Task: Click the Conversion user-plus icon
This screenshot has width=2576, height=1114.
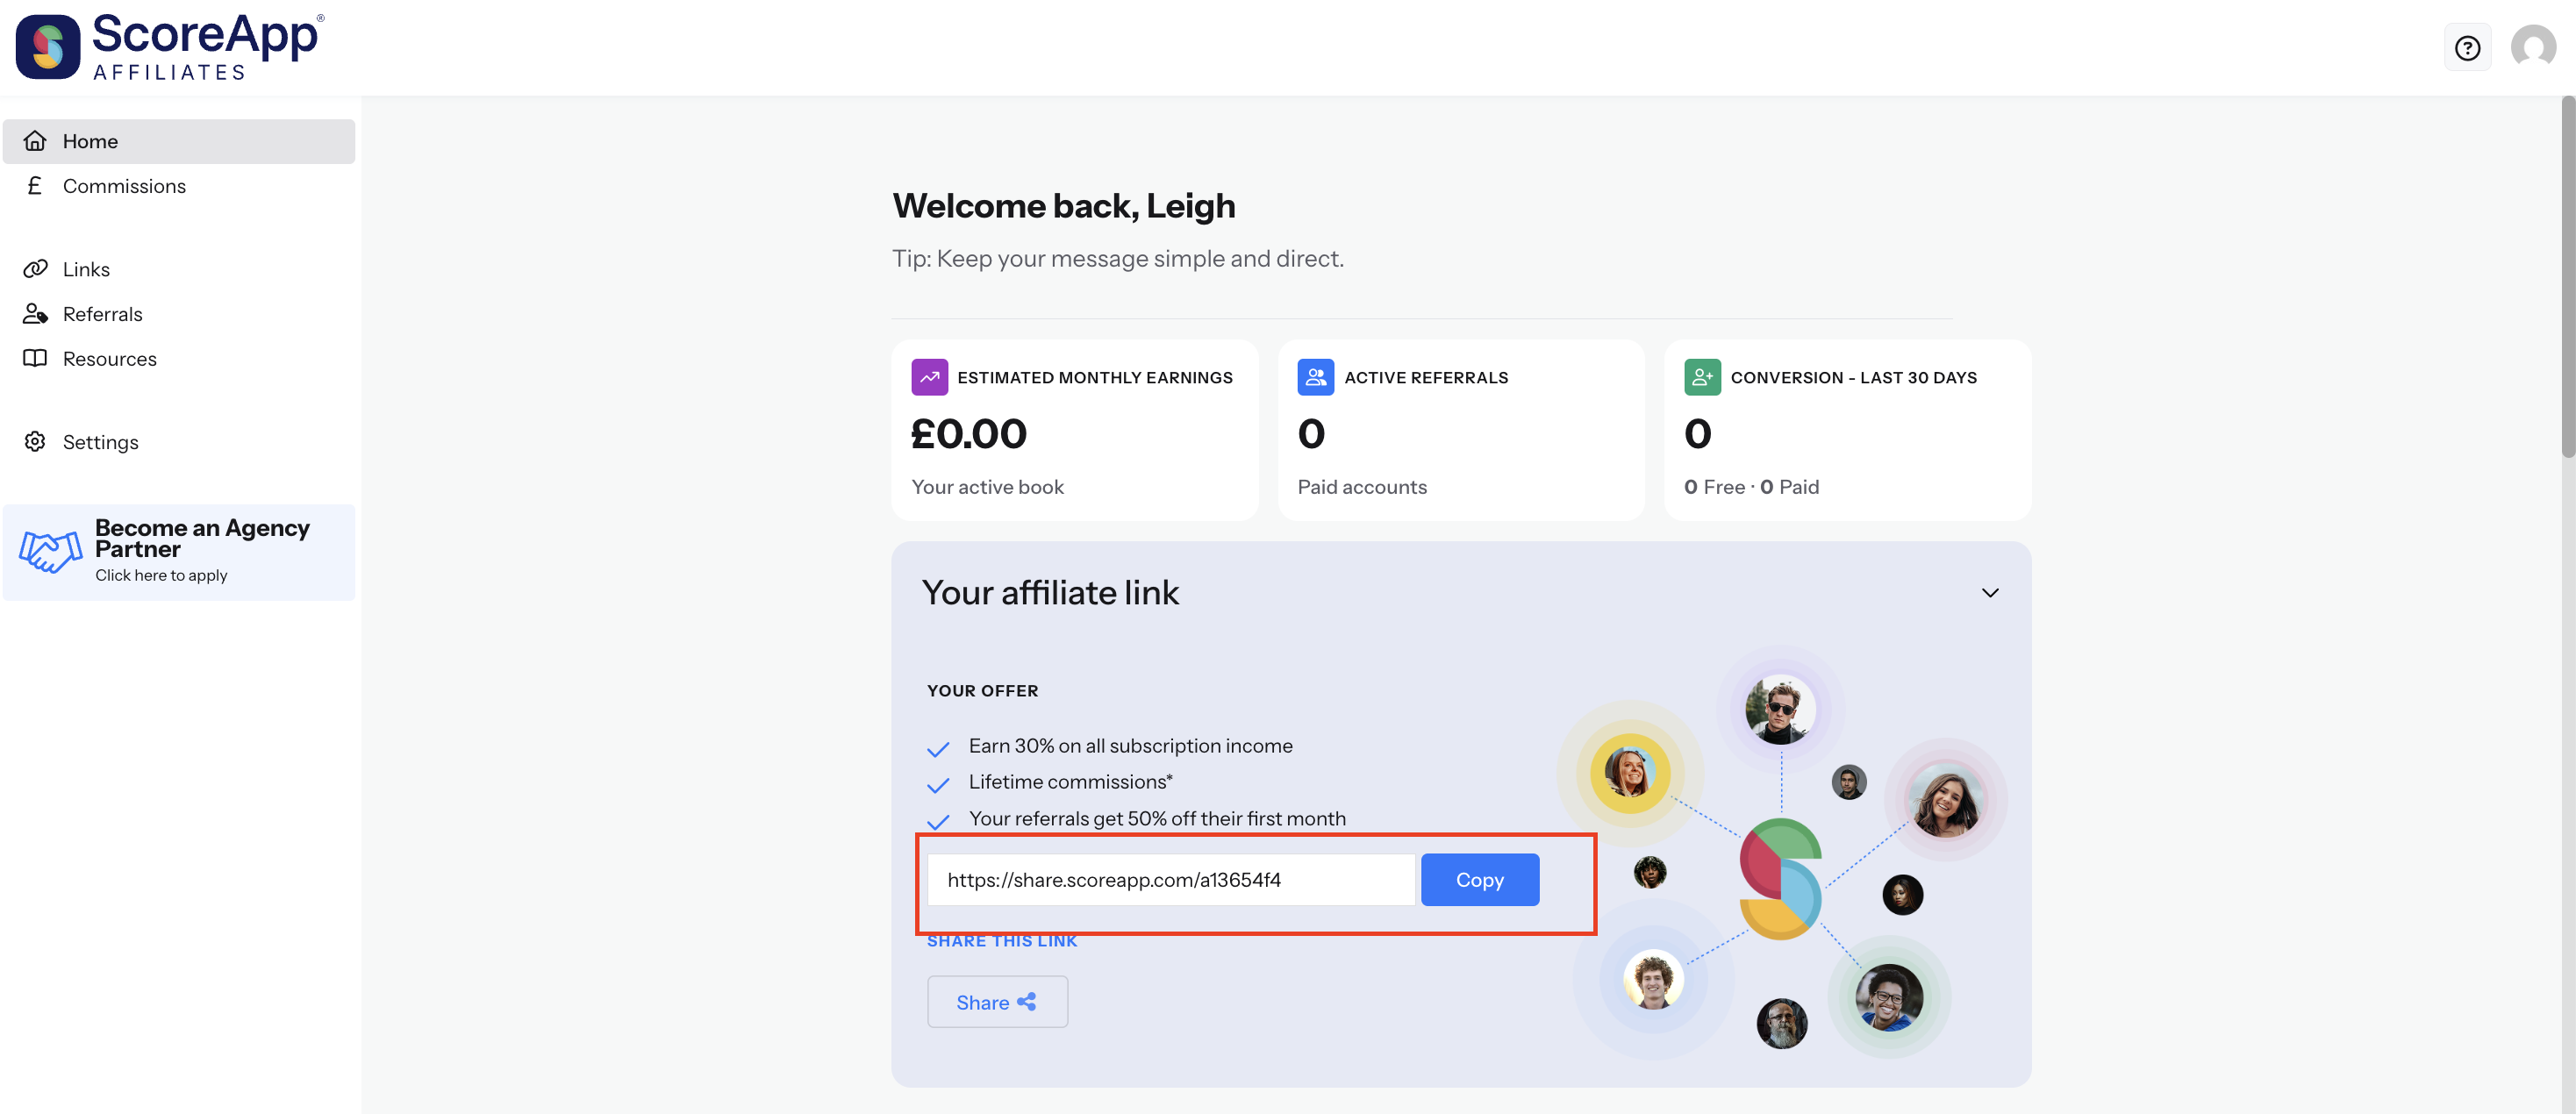Action: tap(1701, 377)
